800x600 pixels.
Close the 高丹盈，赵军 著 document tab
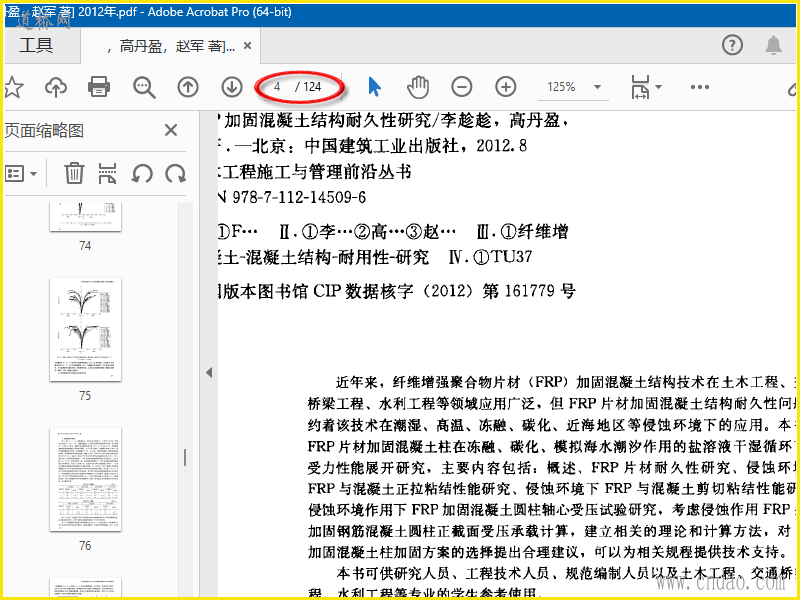click(x=247, y=46)
